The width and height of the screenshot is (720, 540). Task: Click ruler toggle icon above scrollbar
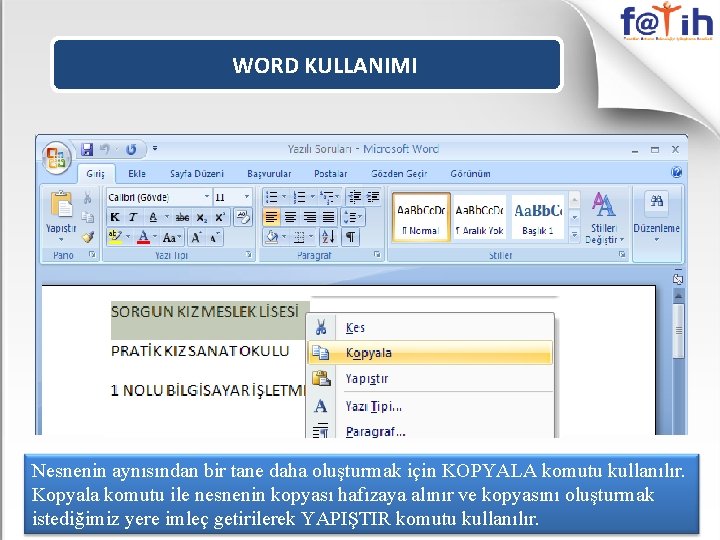pyautogui.click(x=678, y=279)
